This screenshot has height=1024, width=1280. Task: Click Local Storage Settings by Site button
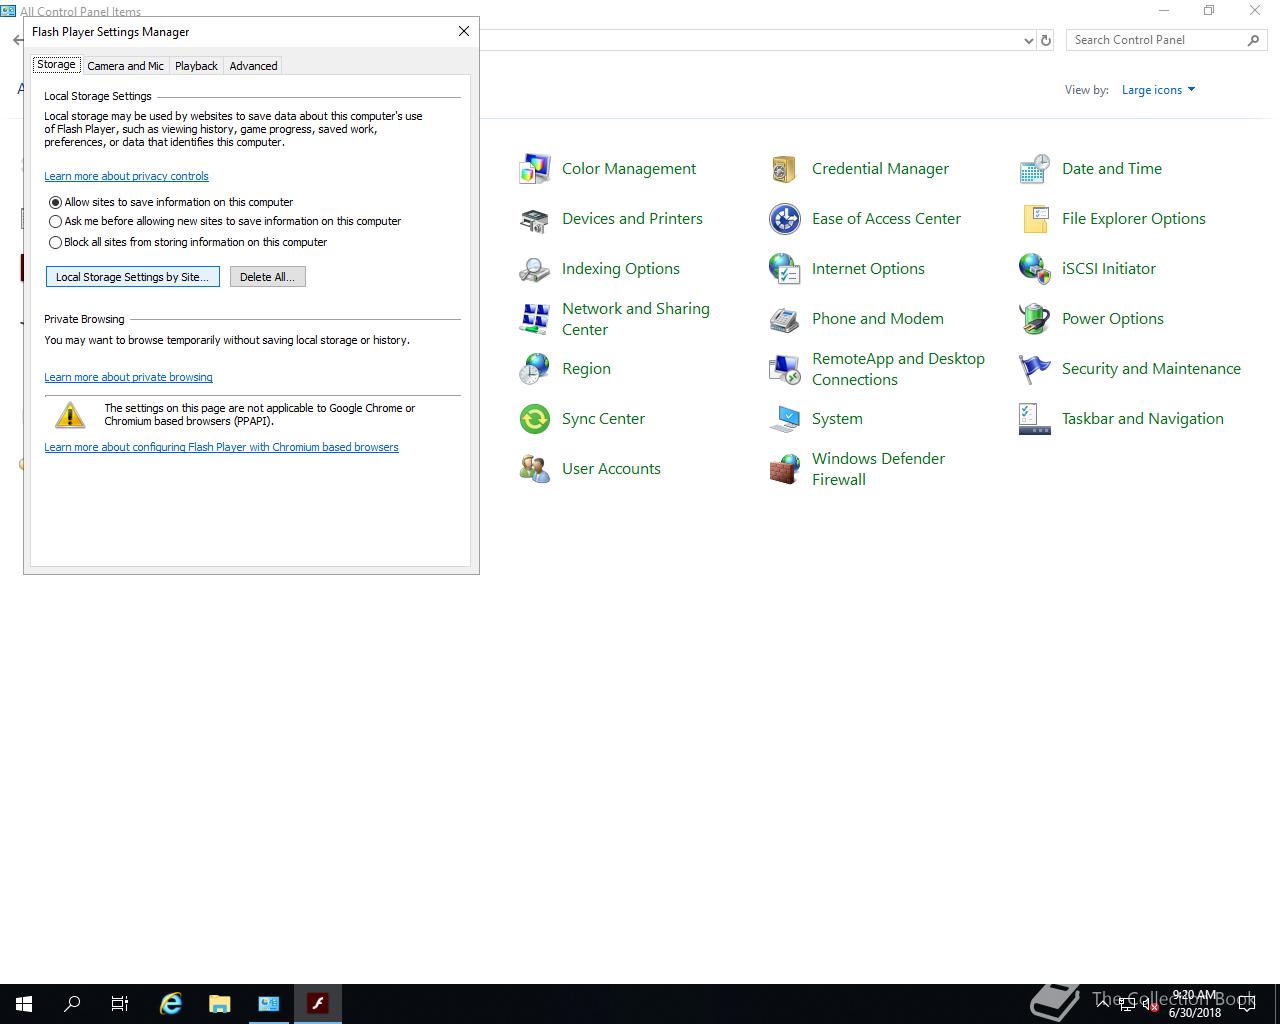[x=133, y=277]
